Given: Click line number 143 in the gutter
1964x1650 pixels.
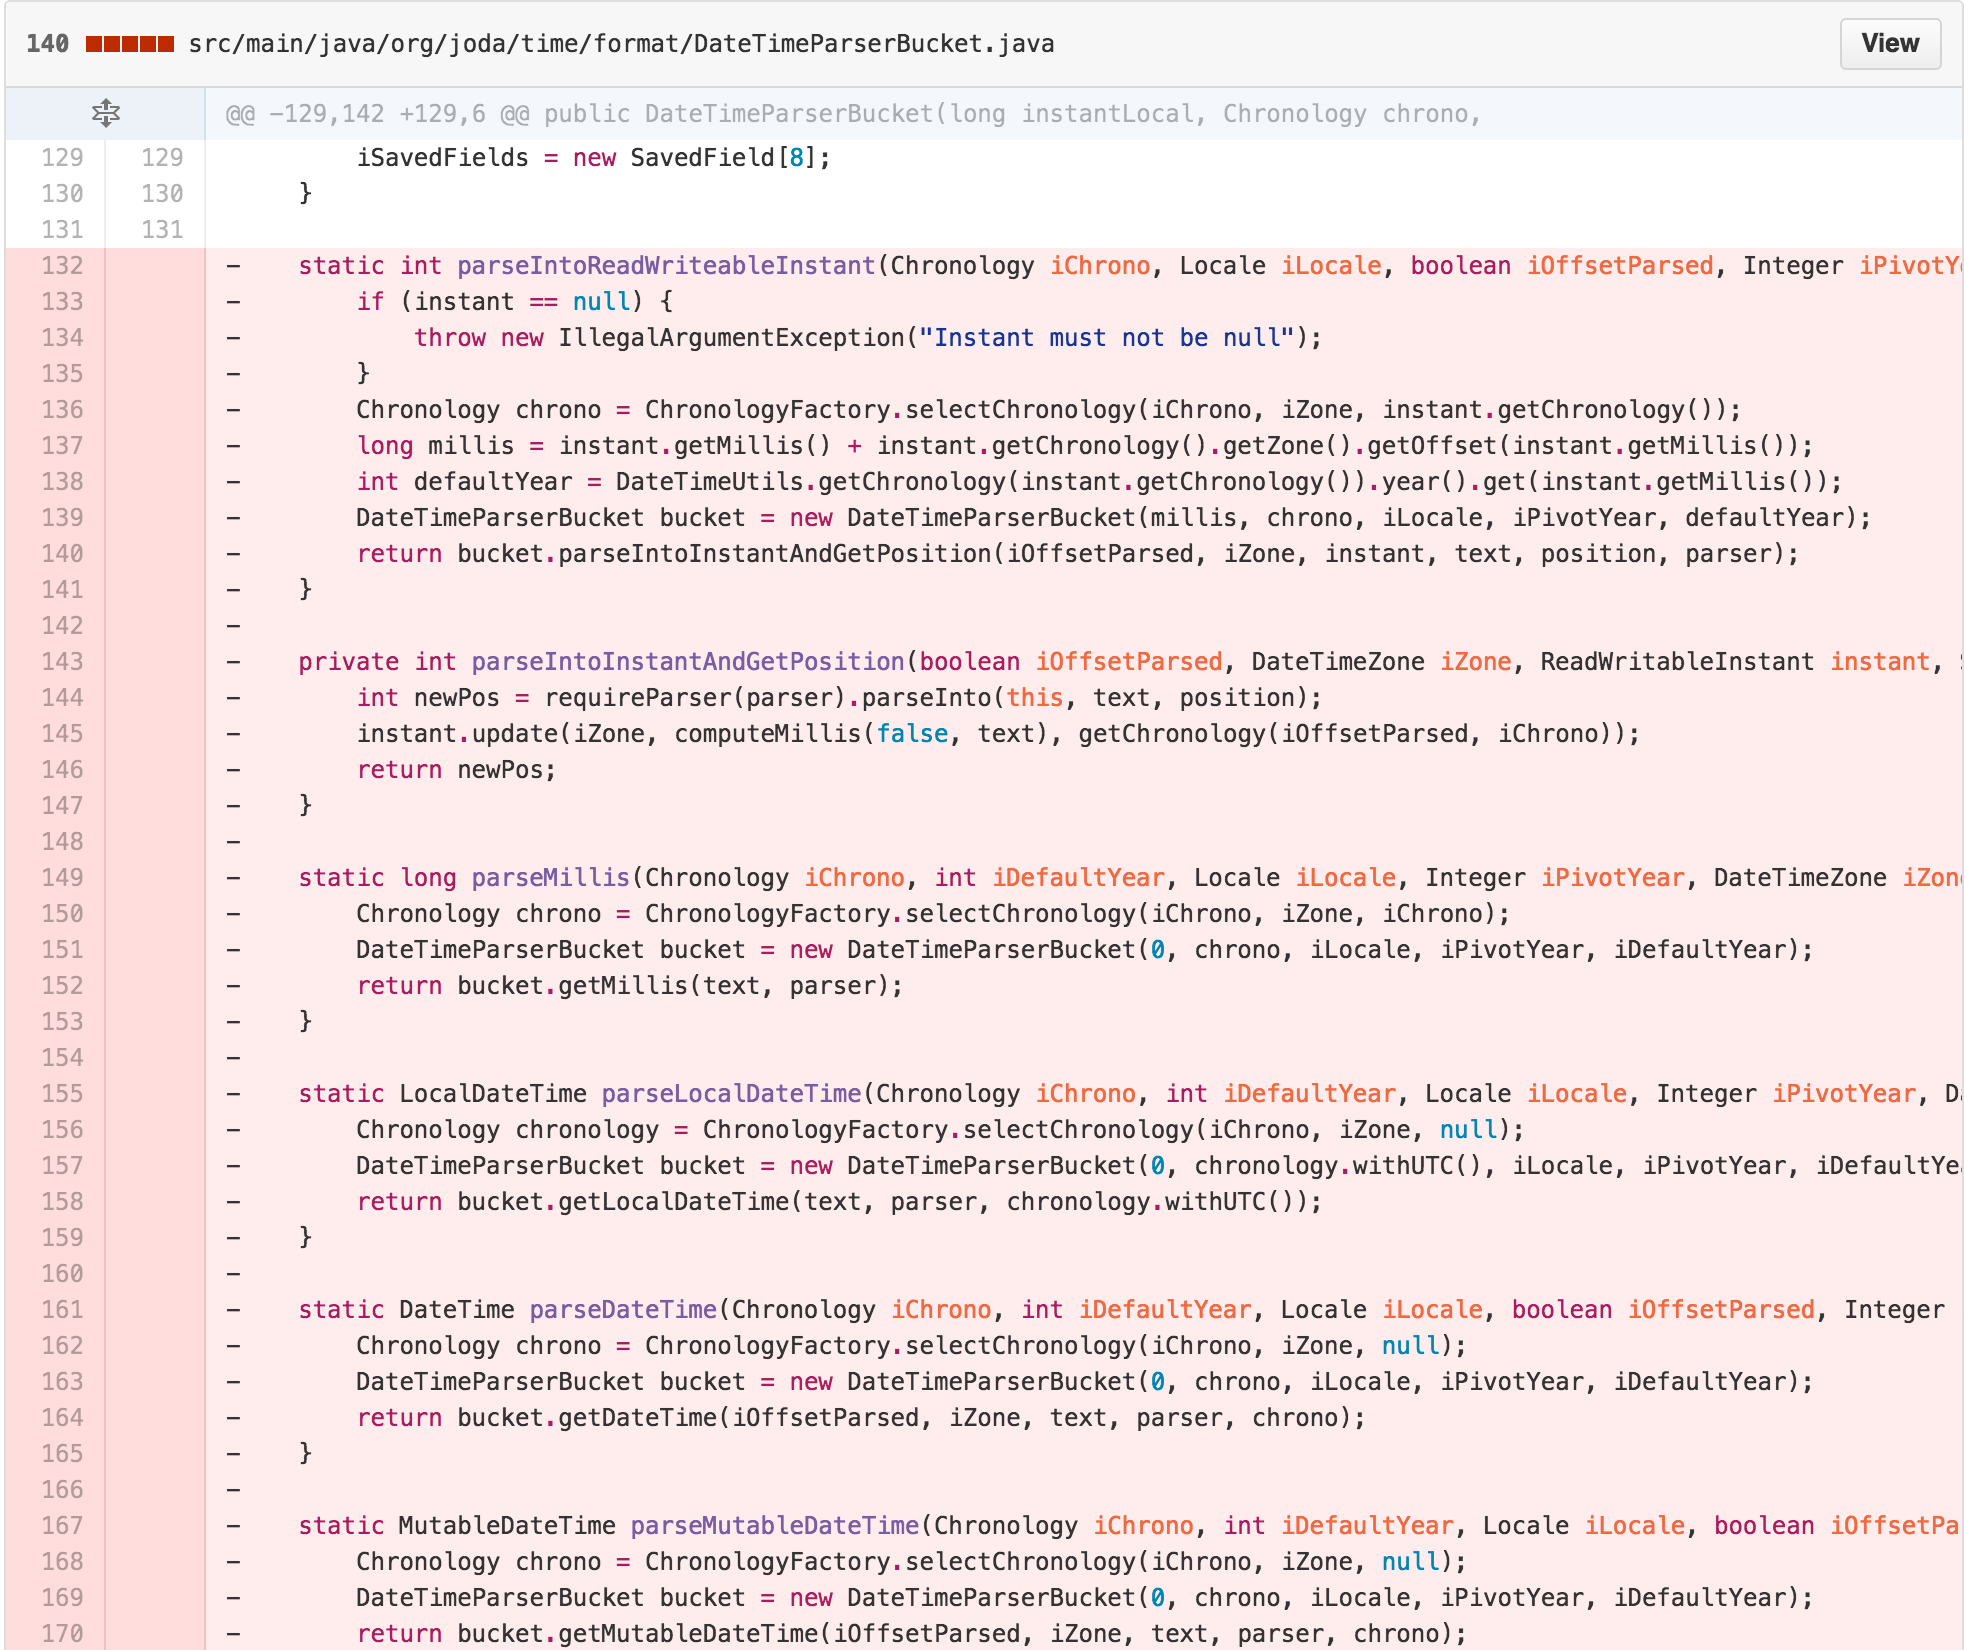Looking at the screenshot, I should [x=62, y=662].
